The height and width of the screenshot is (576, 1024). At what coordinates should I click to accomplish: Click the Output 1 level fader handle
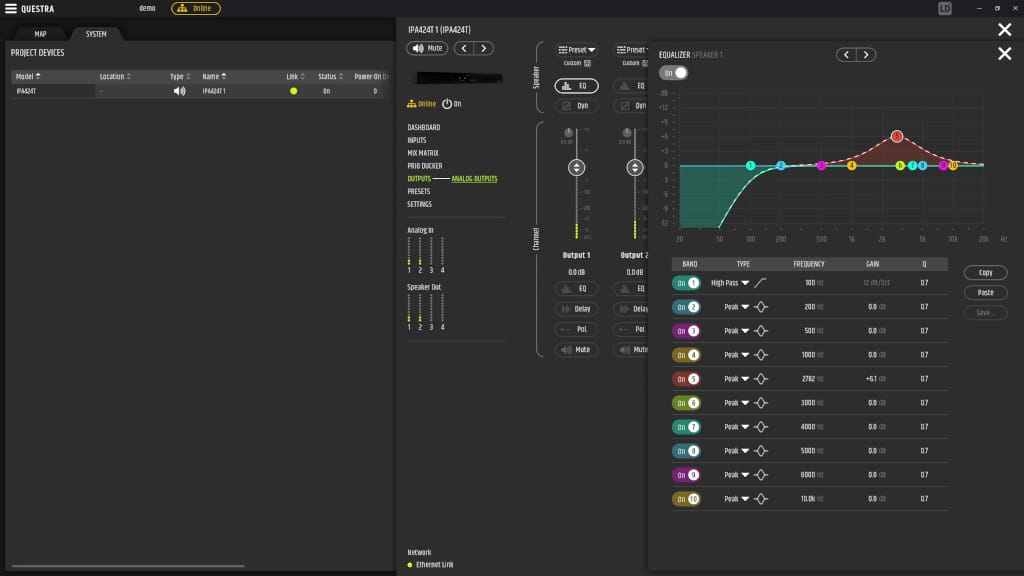576,168
